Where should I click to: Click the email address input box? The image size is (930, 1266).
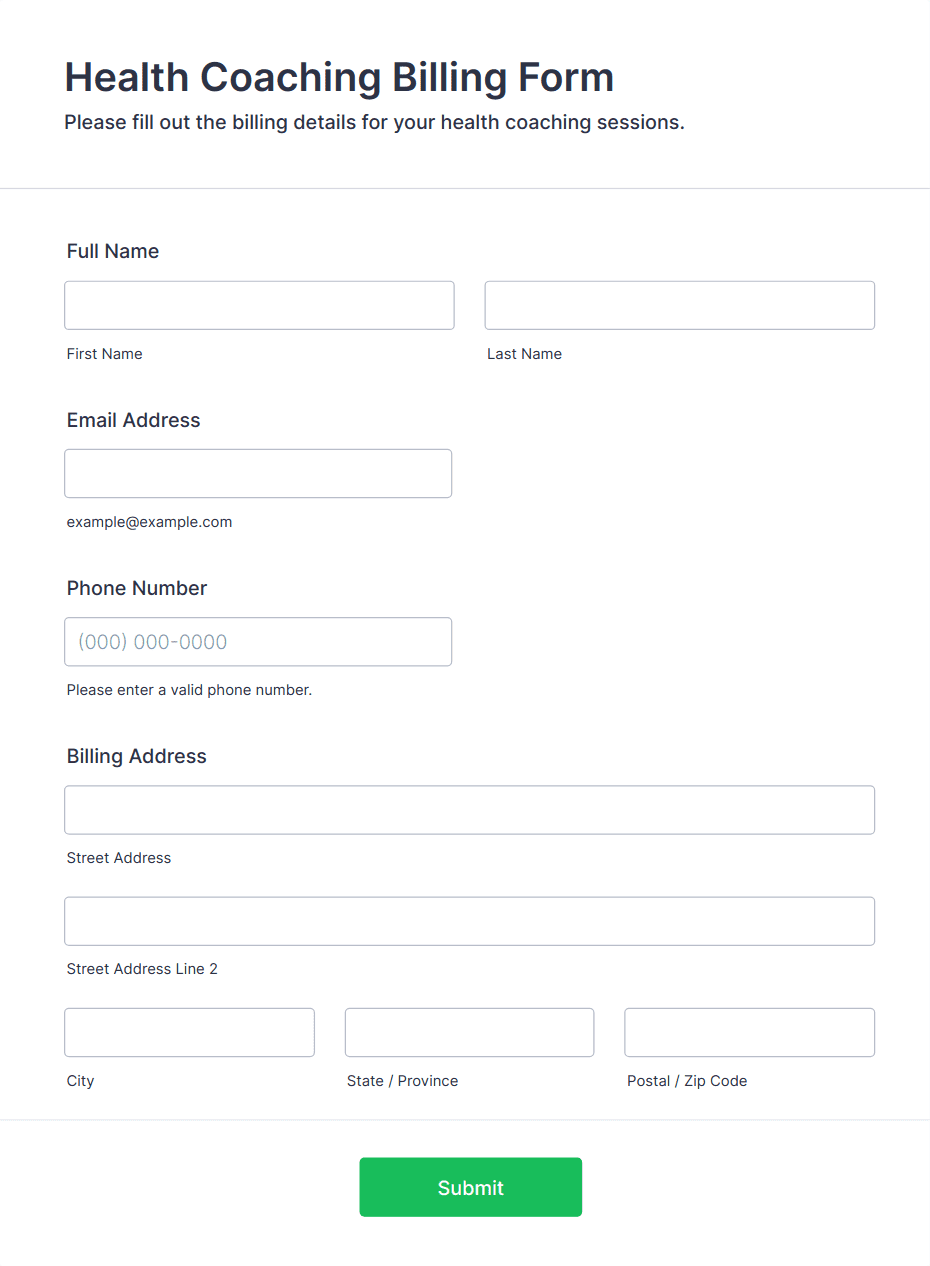[x=258, y=473]
